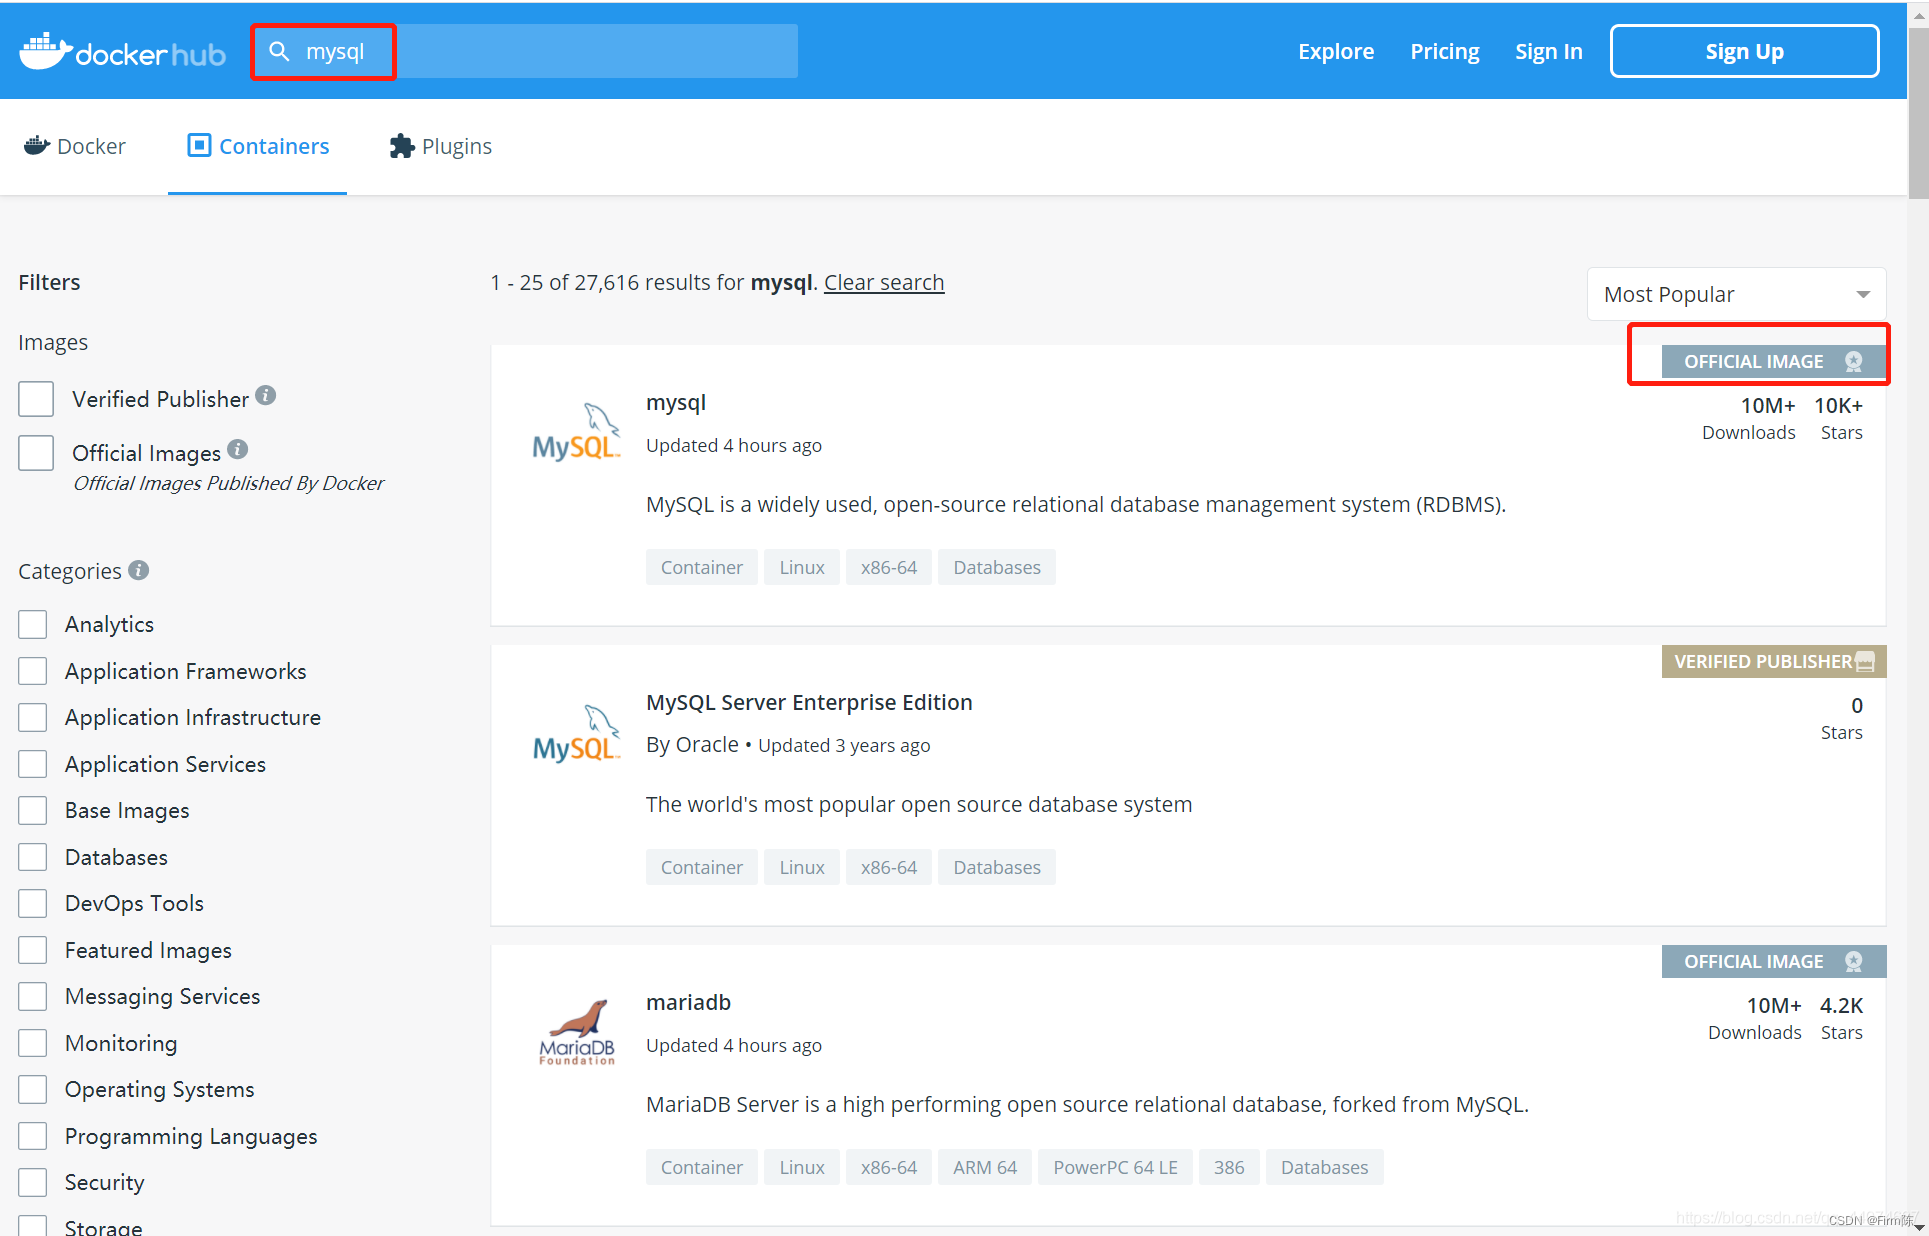
Task: Click the Clear search link
Action: coord(883,282)
